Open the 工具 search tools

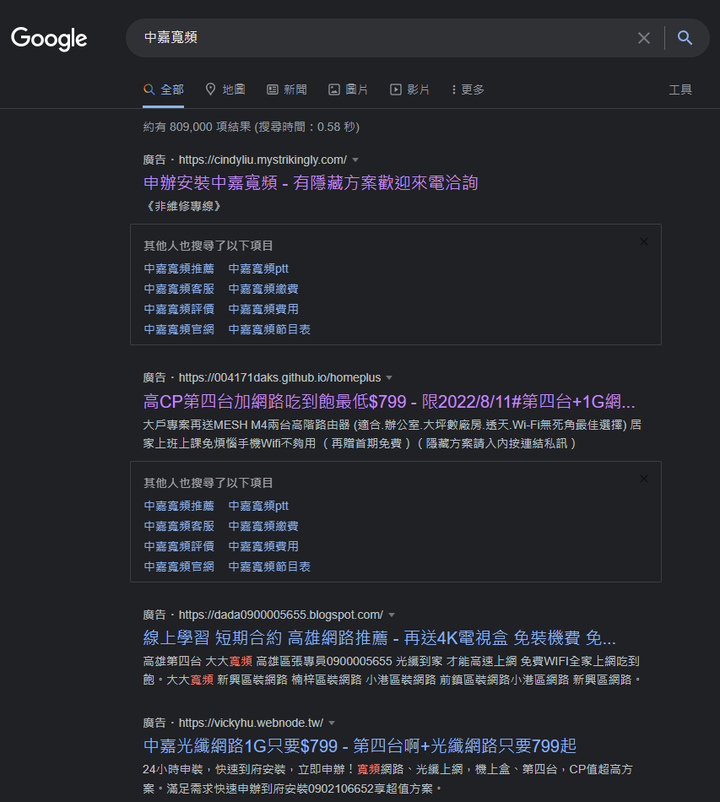pos(680,90)
